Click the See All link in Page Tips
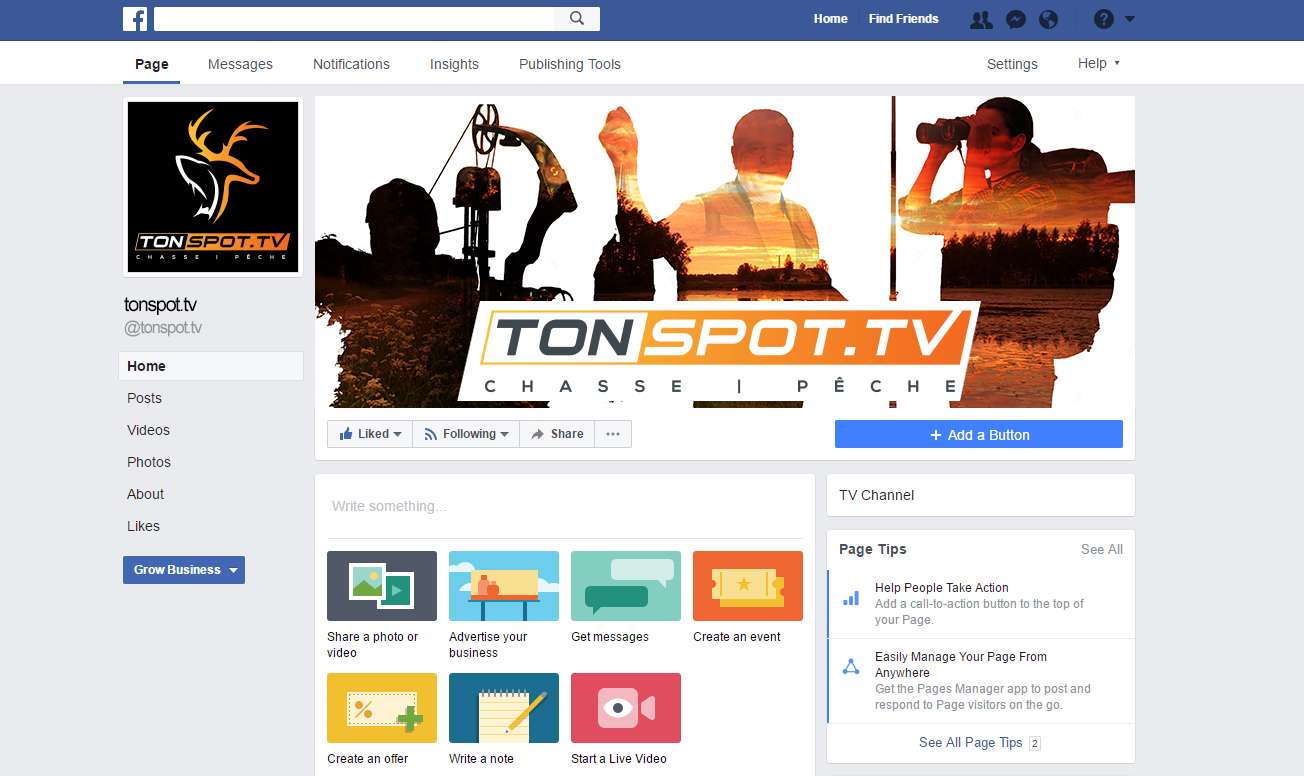The height and width of the screenshot is (776, 1304). tap(1102, 549)
